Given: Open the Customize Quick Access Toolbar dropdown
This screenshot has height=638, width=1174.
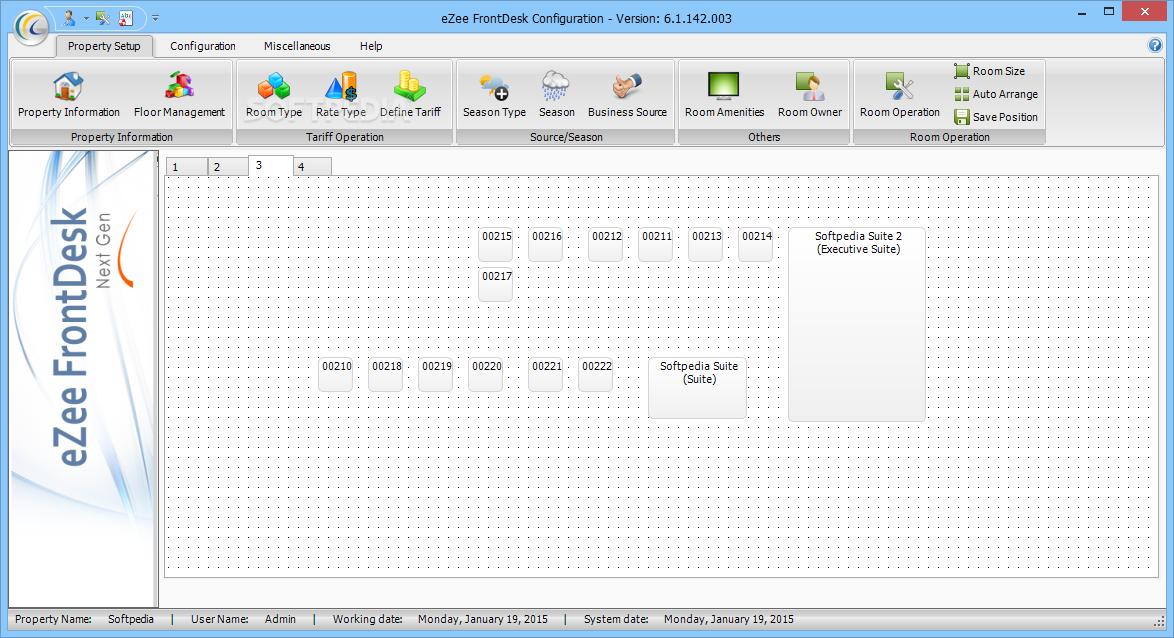Looking at the screenshot, I should pyautogui.click(x=155, y=18).
